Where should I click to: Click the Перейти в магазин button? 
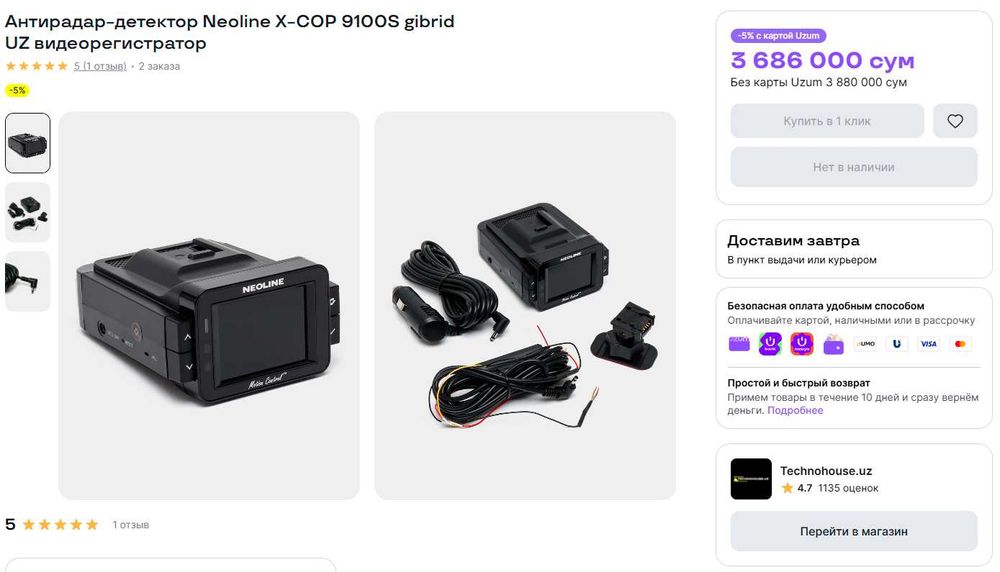[854, 531]
